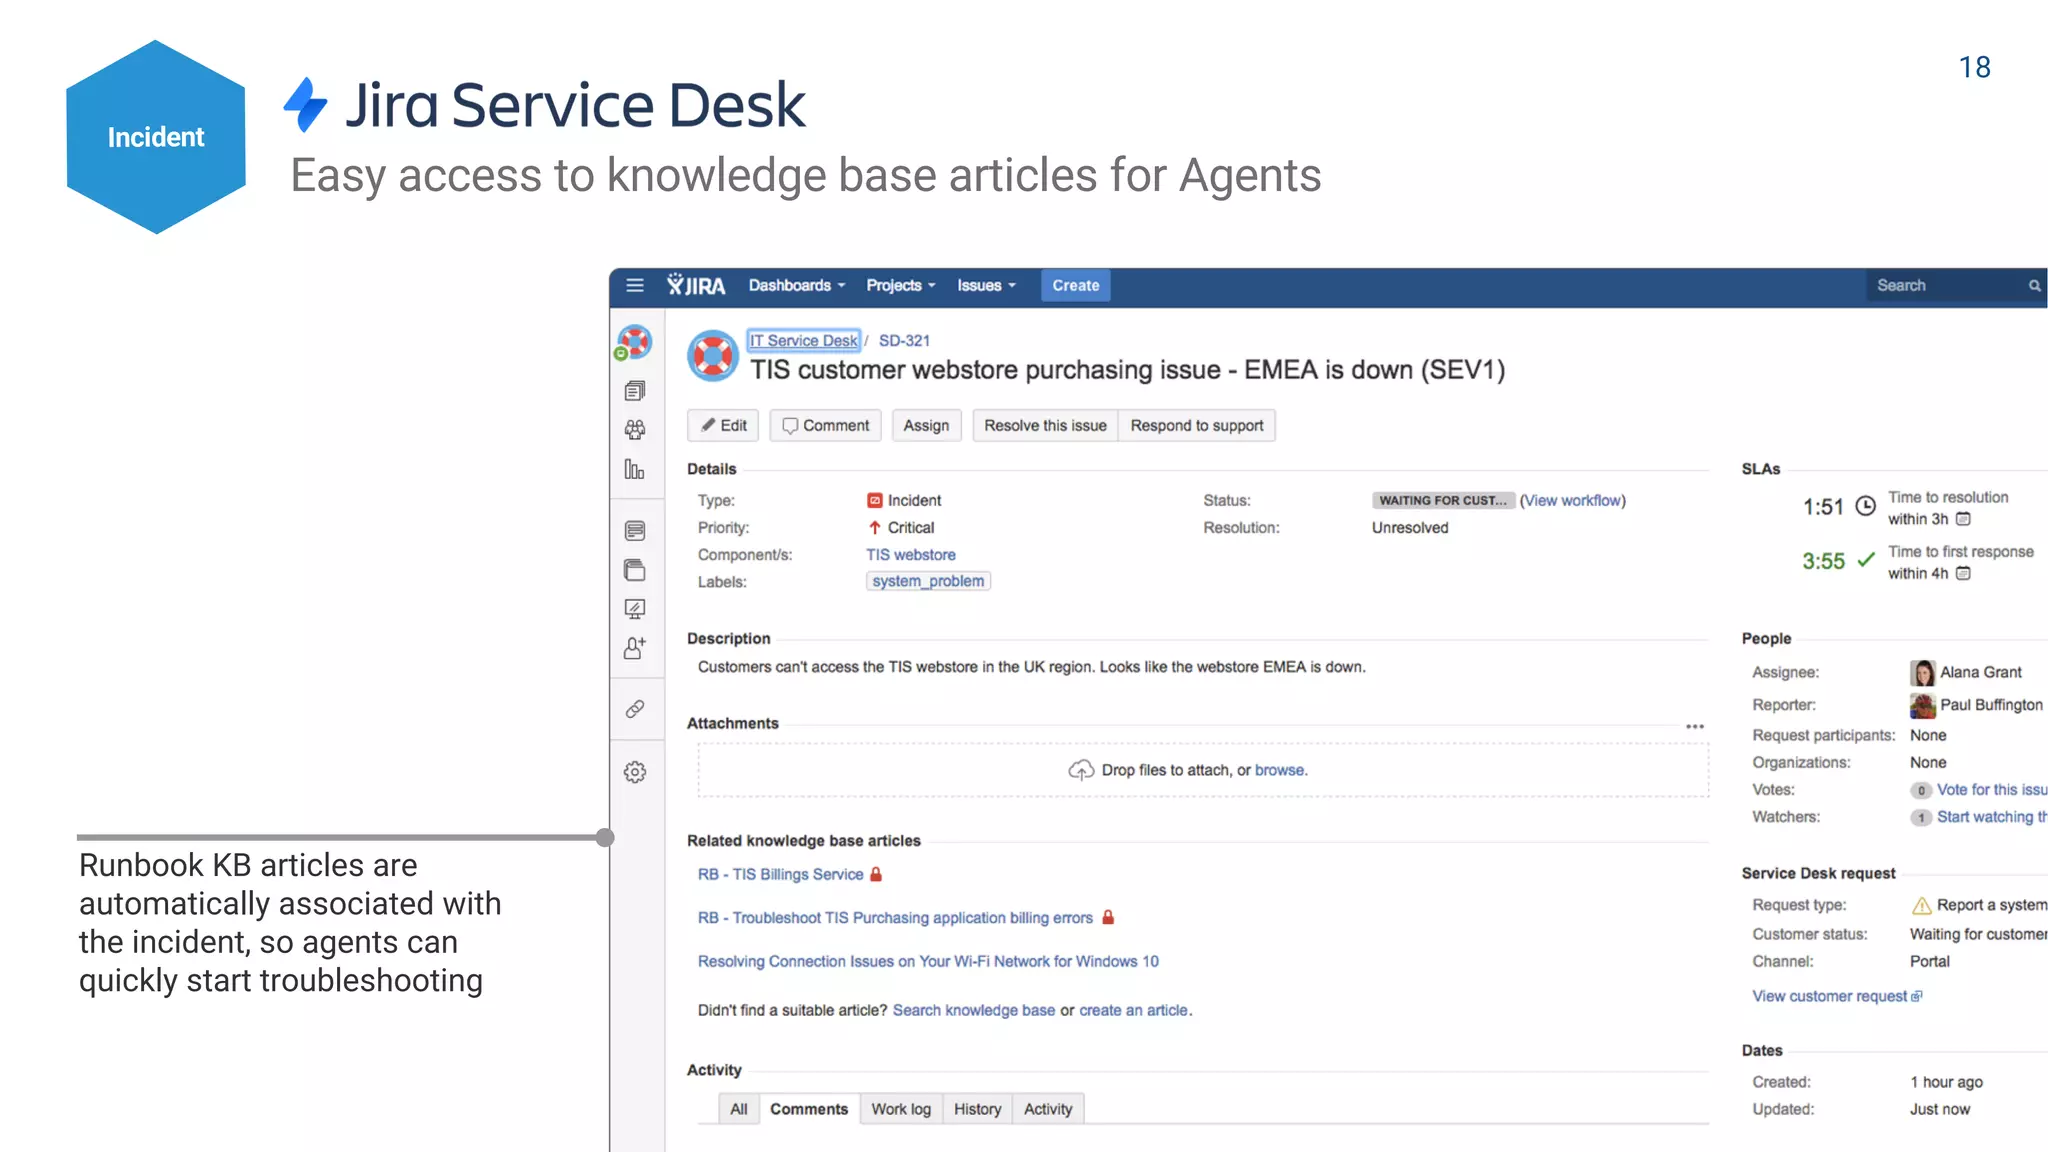Click create an article link
Image resolution: width=2048 pixels, height=1152 pixels.
[x=1134, y=1011]
